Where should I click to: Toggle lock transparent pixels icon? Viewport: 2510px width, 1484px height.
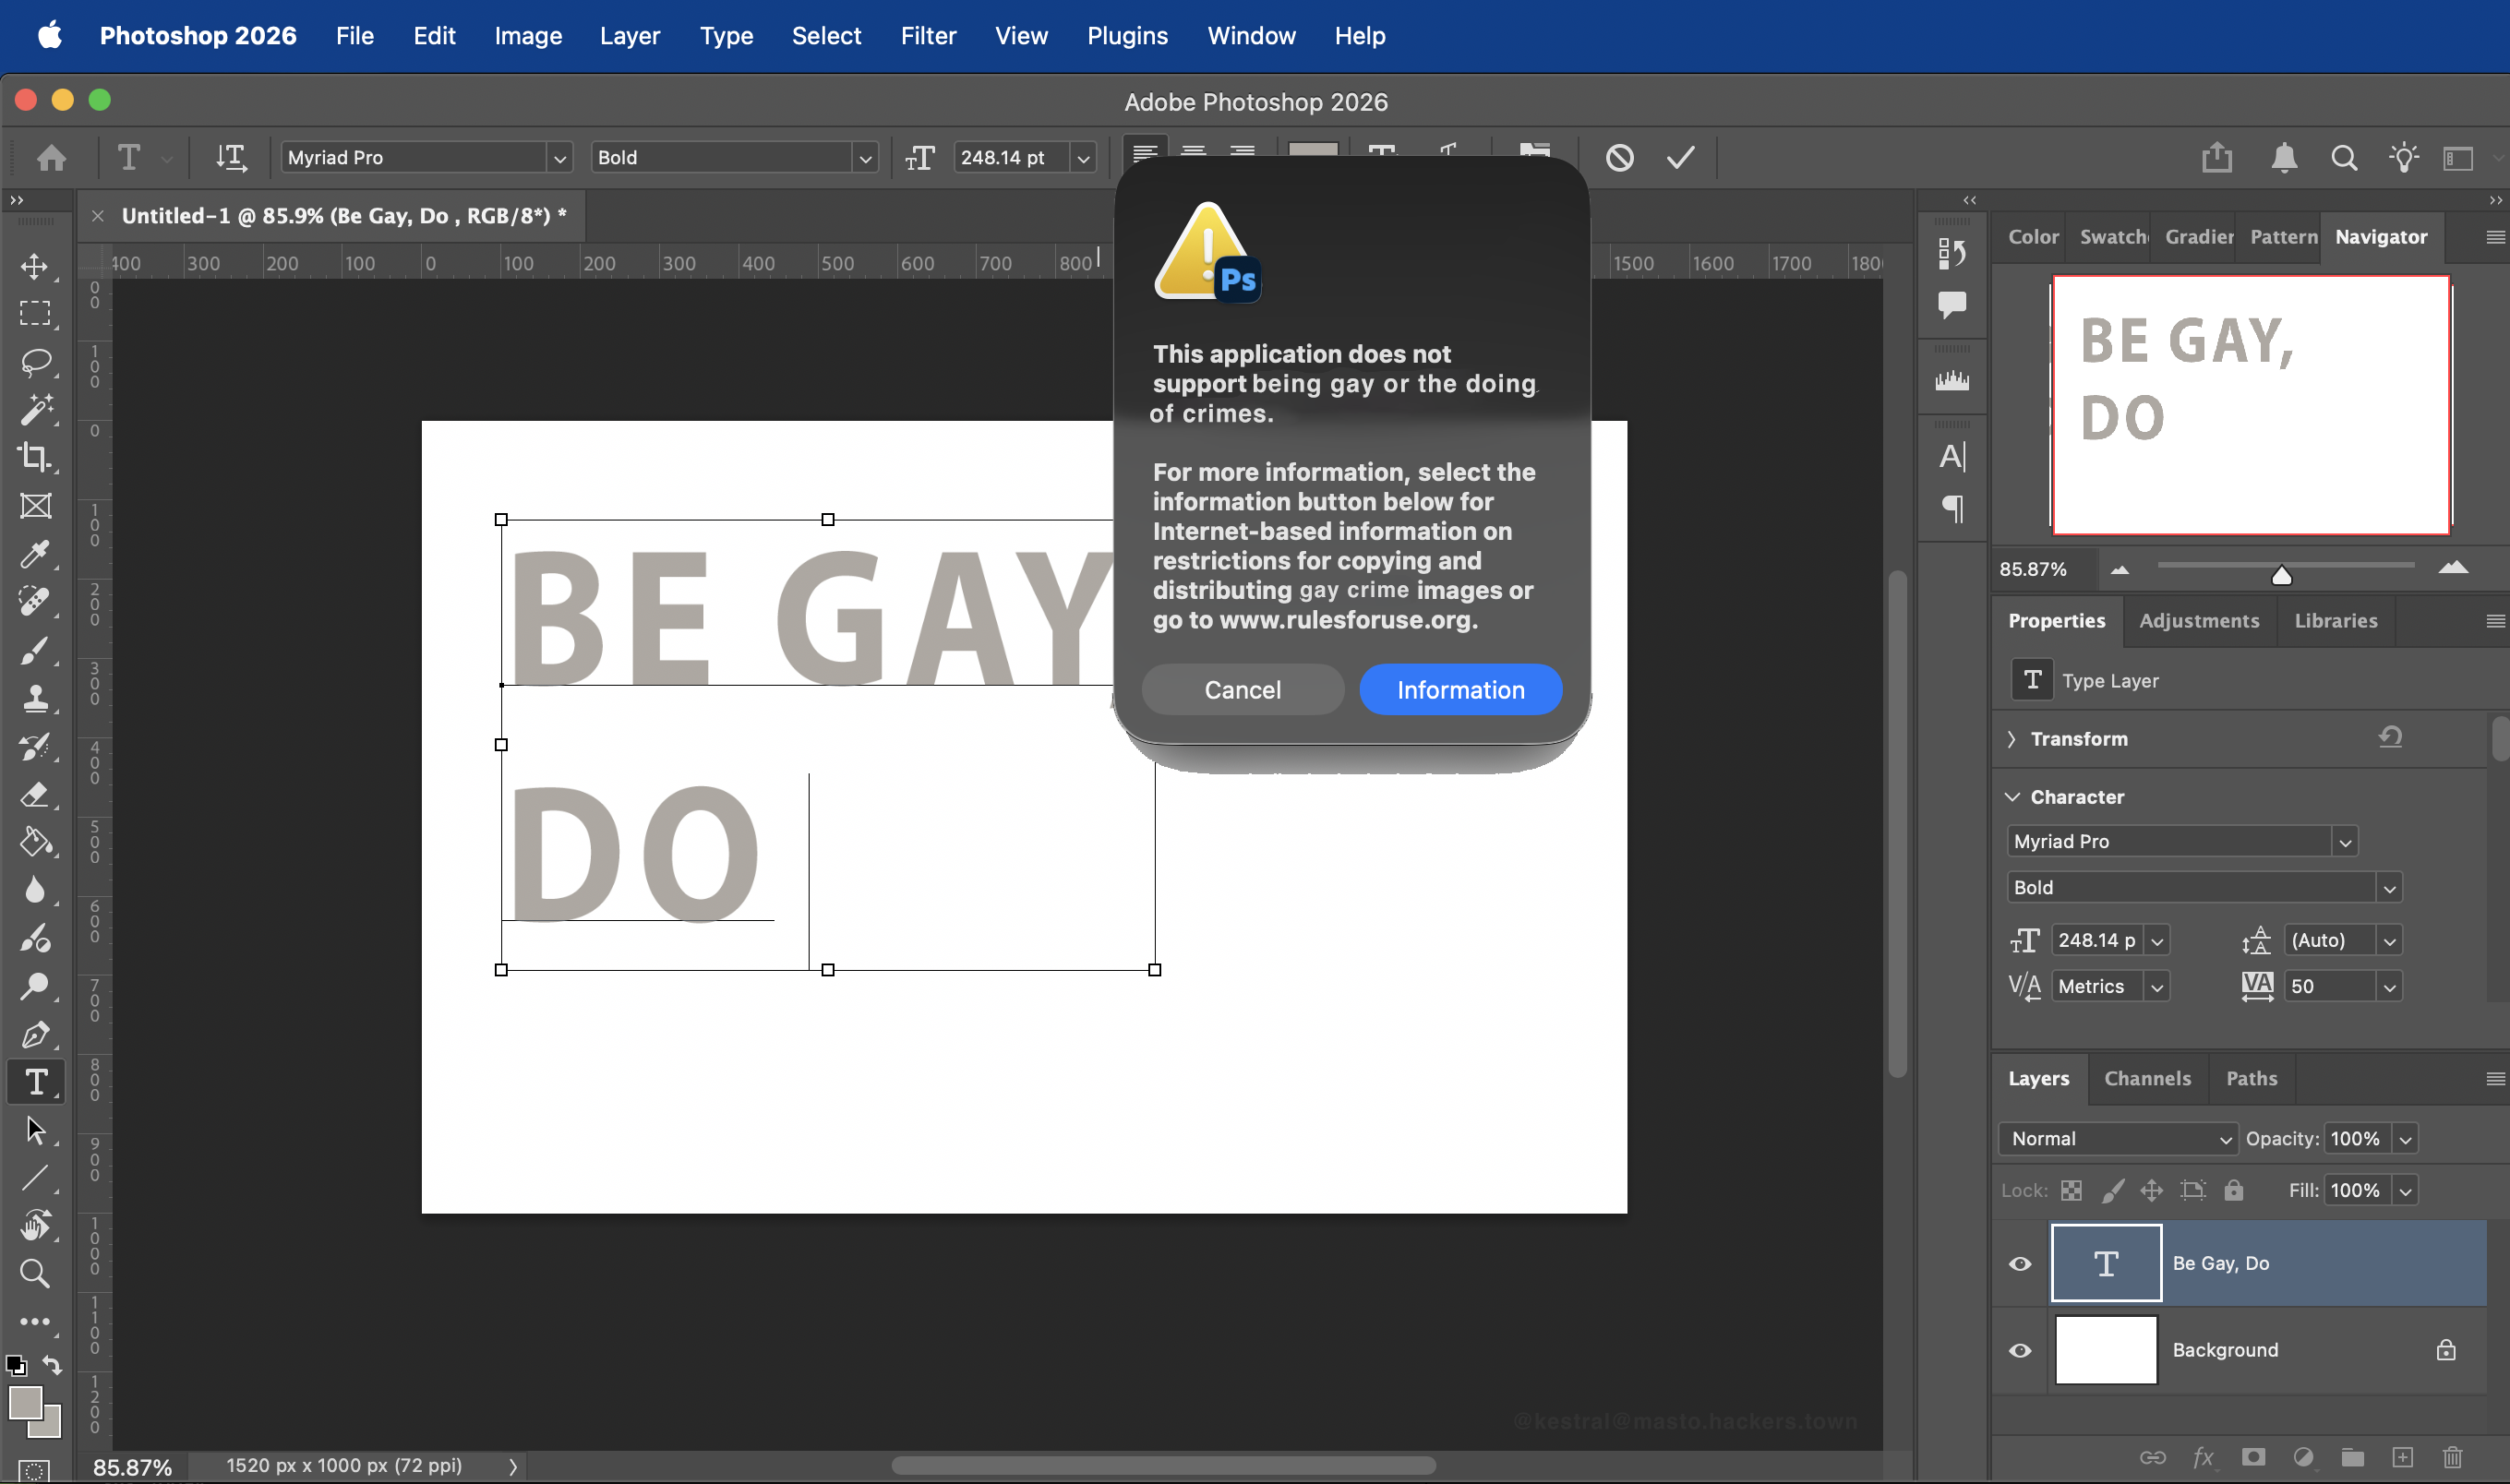[x=2071, y=1190]
